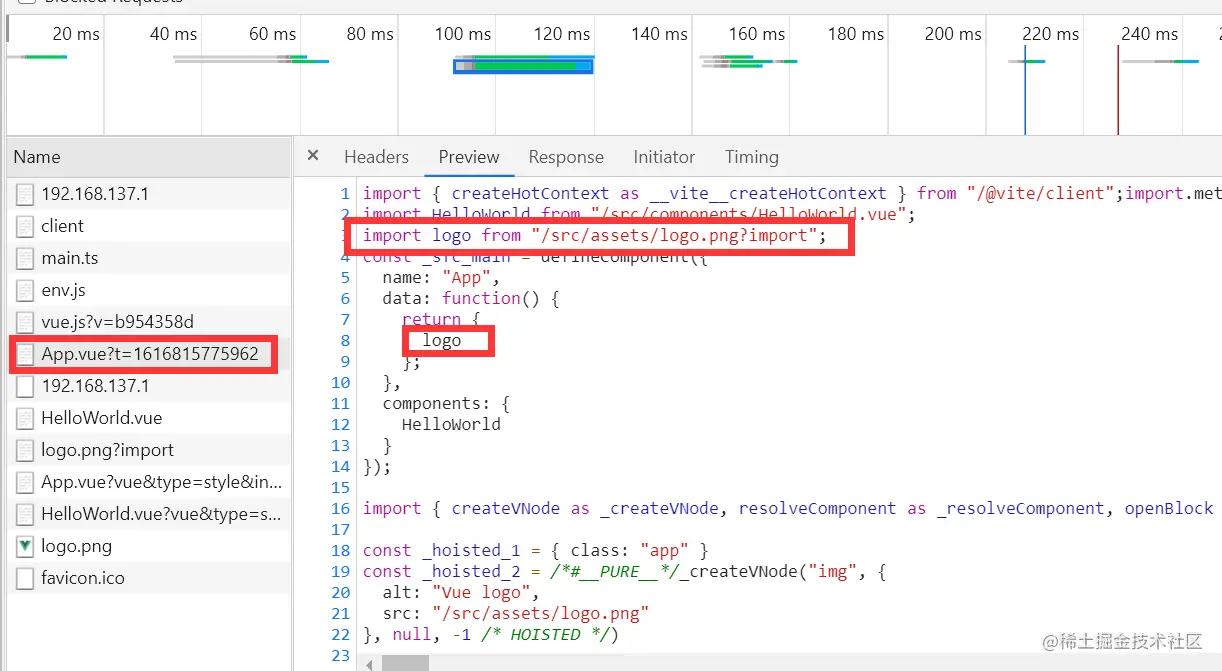This screenshot has width=1222, height=671.
Task: Click line number 16 in the gutter
Action: [x=341, y=508]
